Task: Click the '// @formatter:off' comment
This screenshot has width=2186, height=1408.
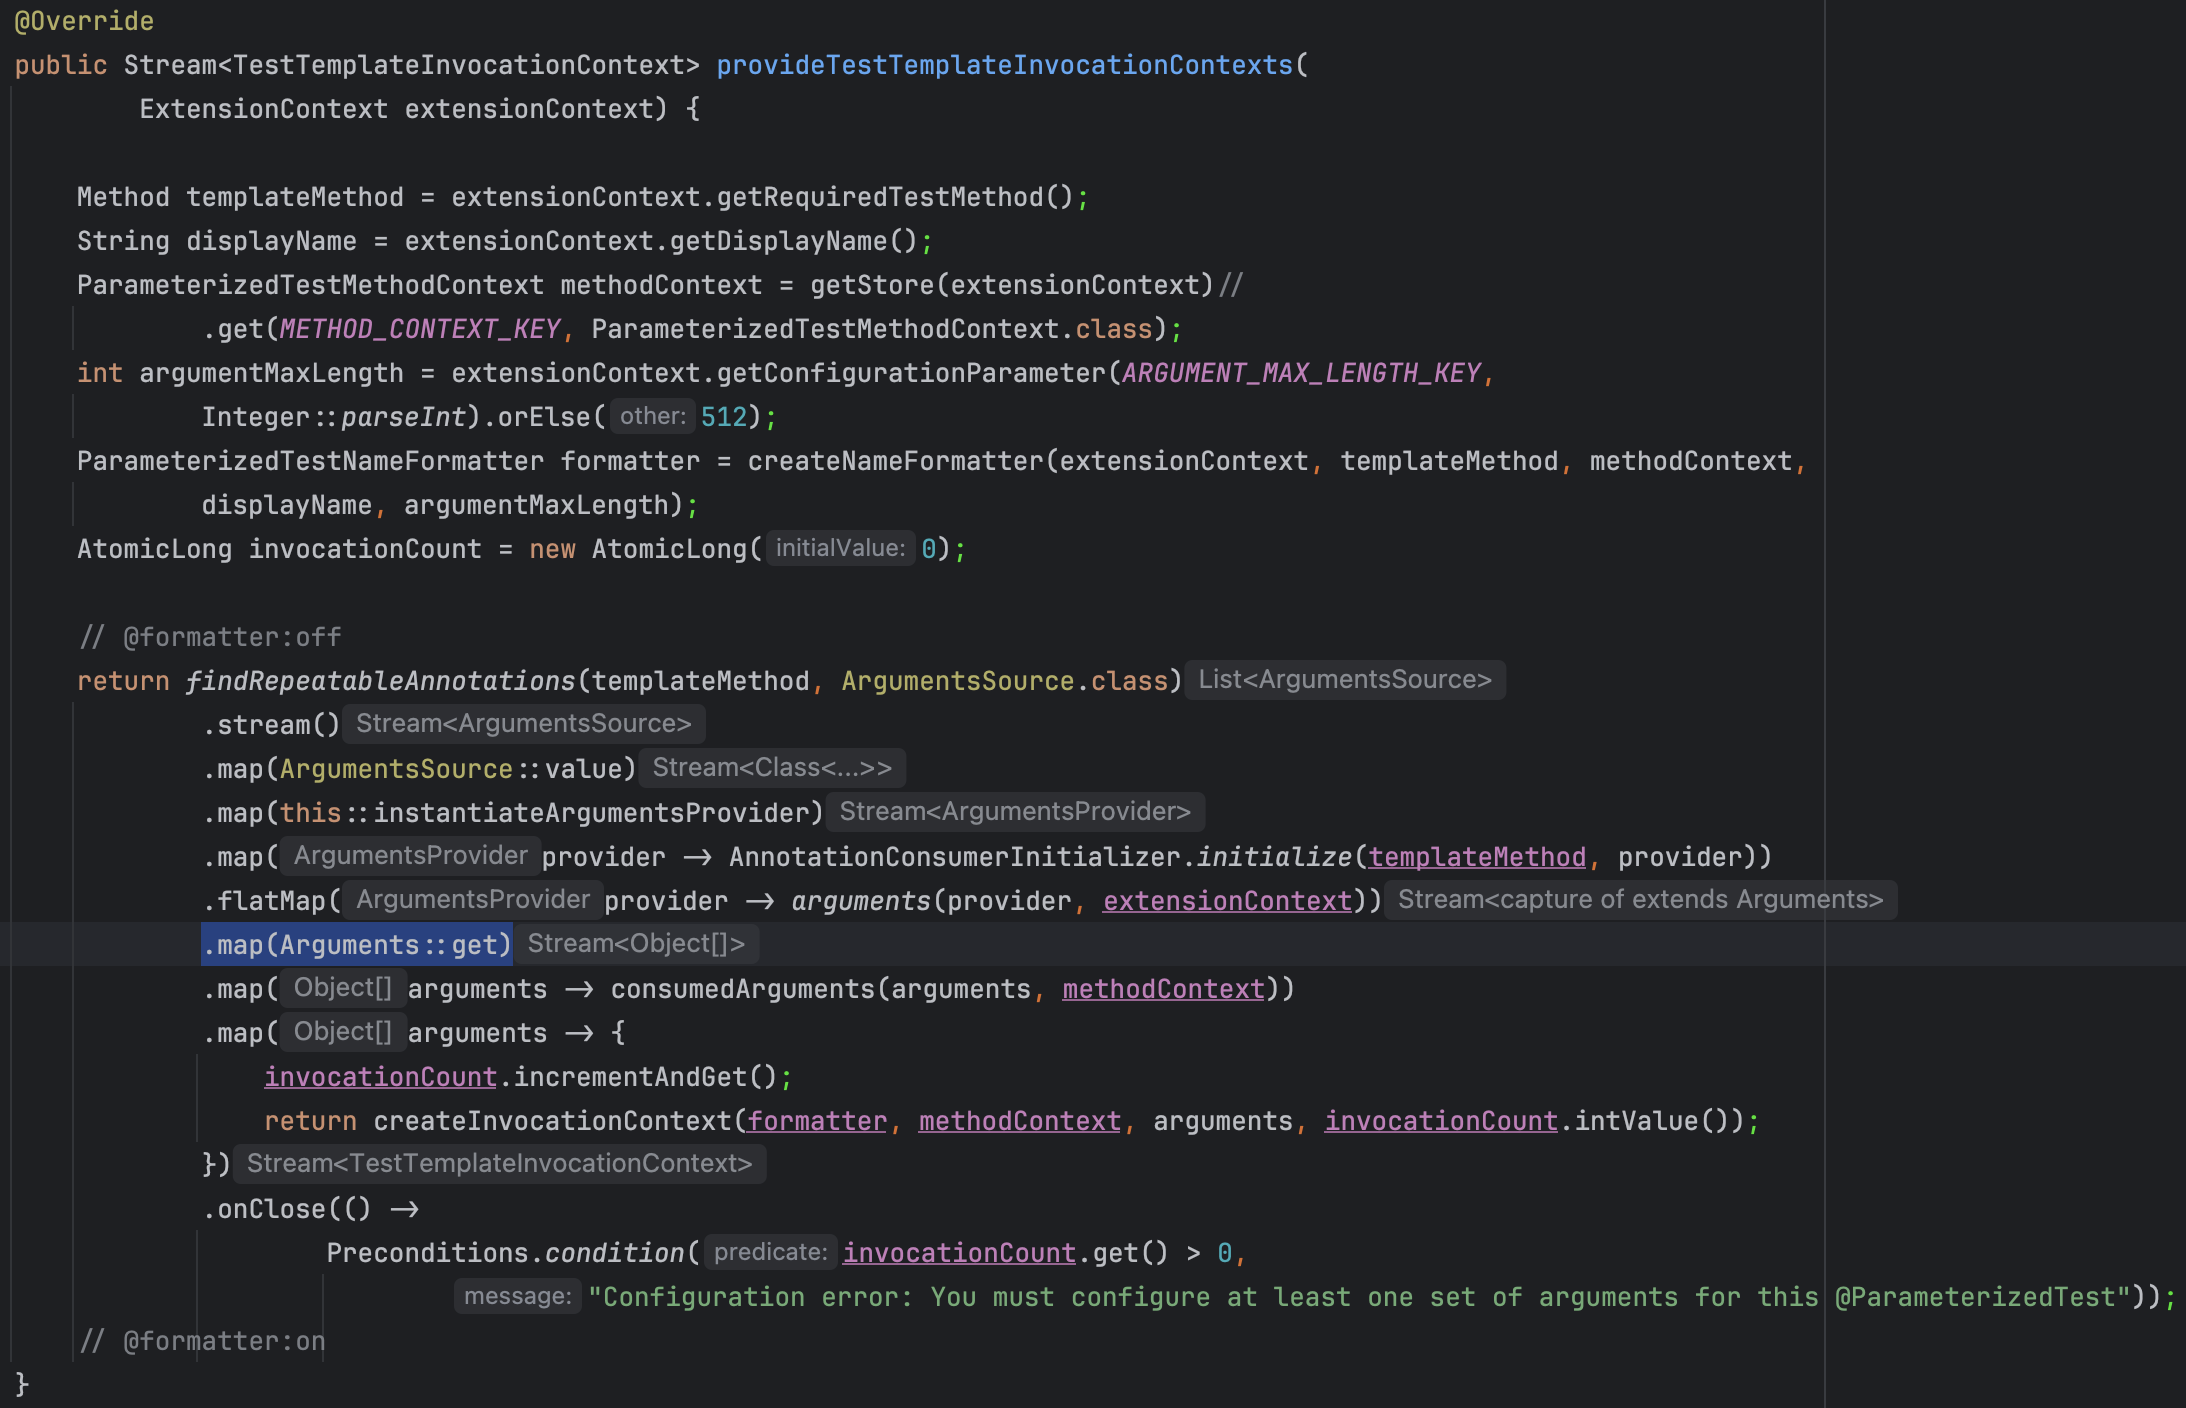Action: coord(210,637)
